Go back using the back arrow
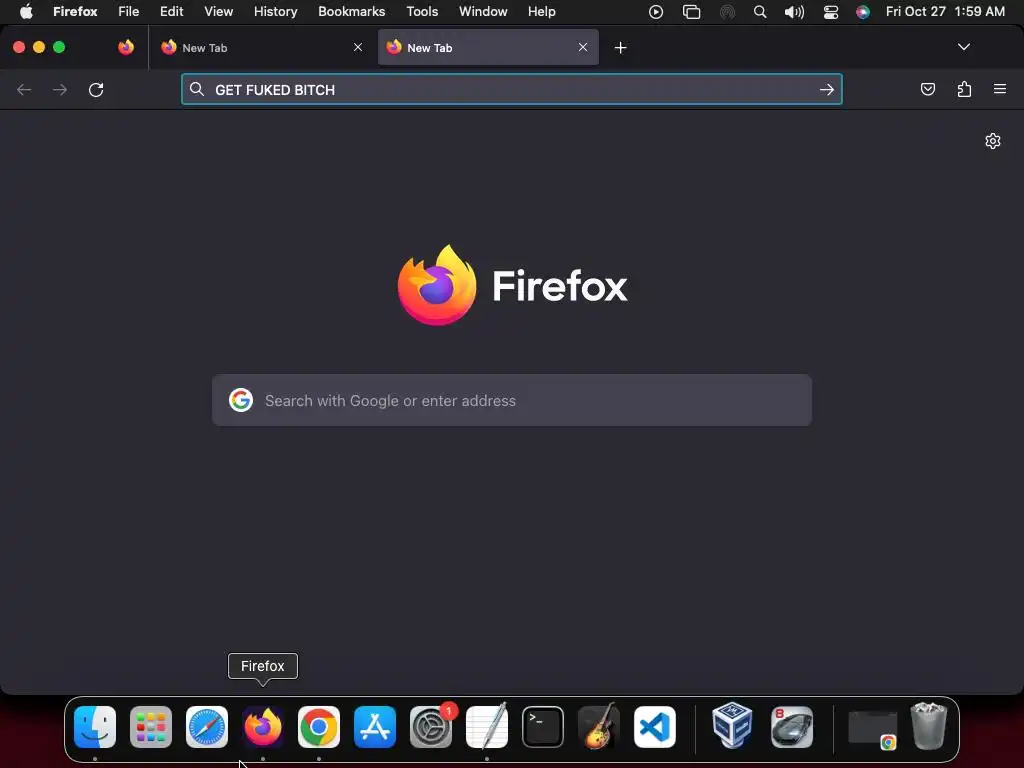 24,89
